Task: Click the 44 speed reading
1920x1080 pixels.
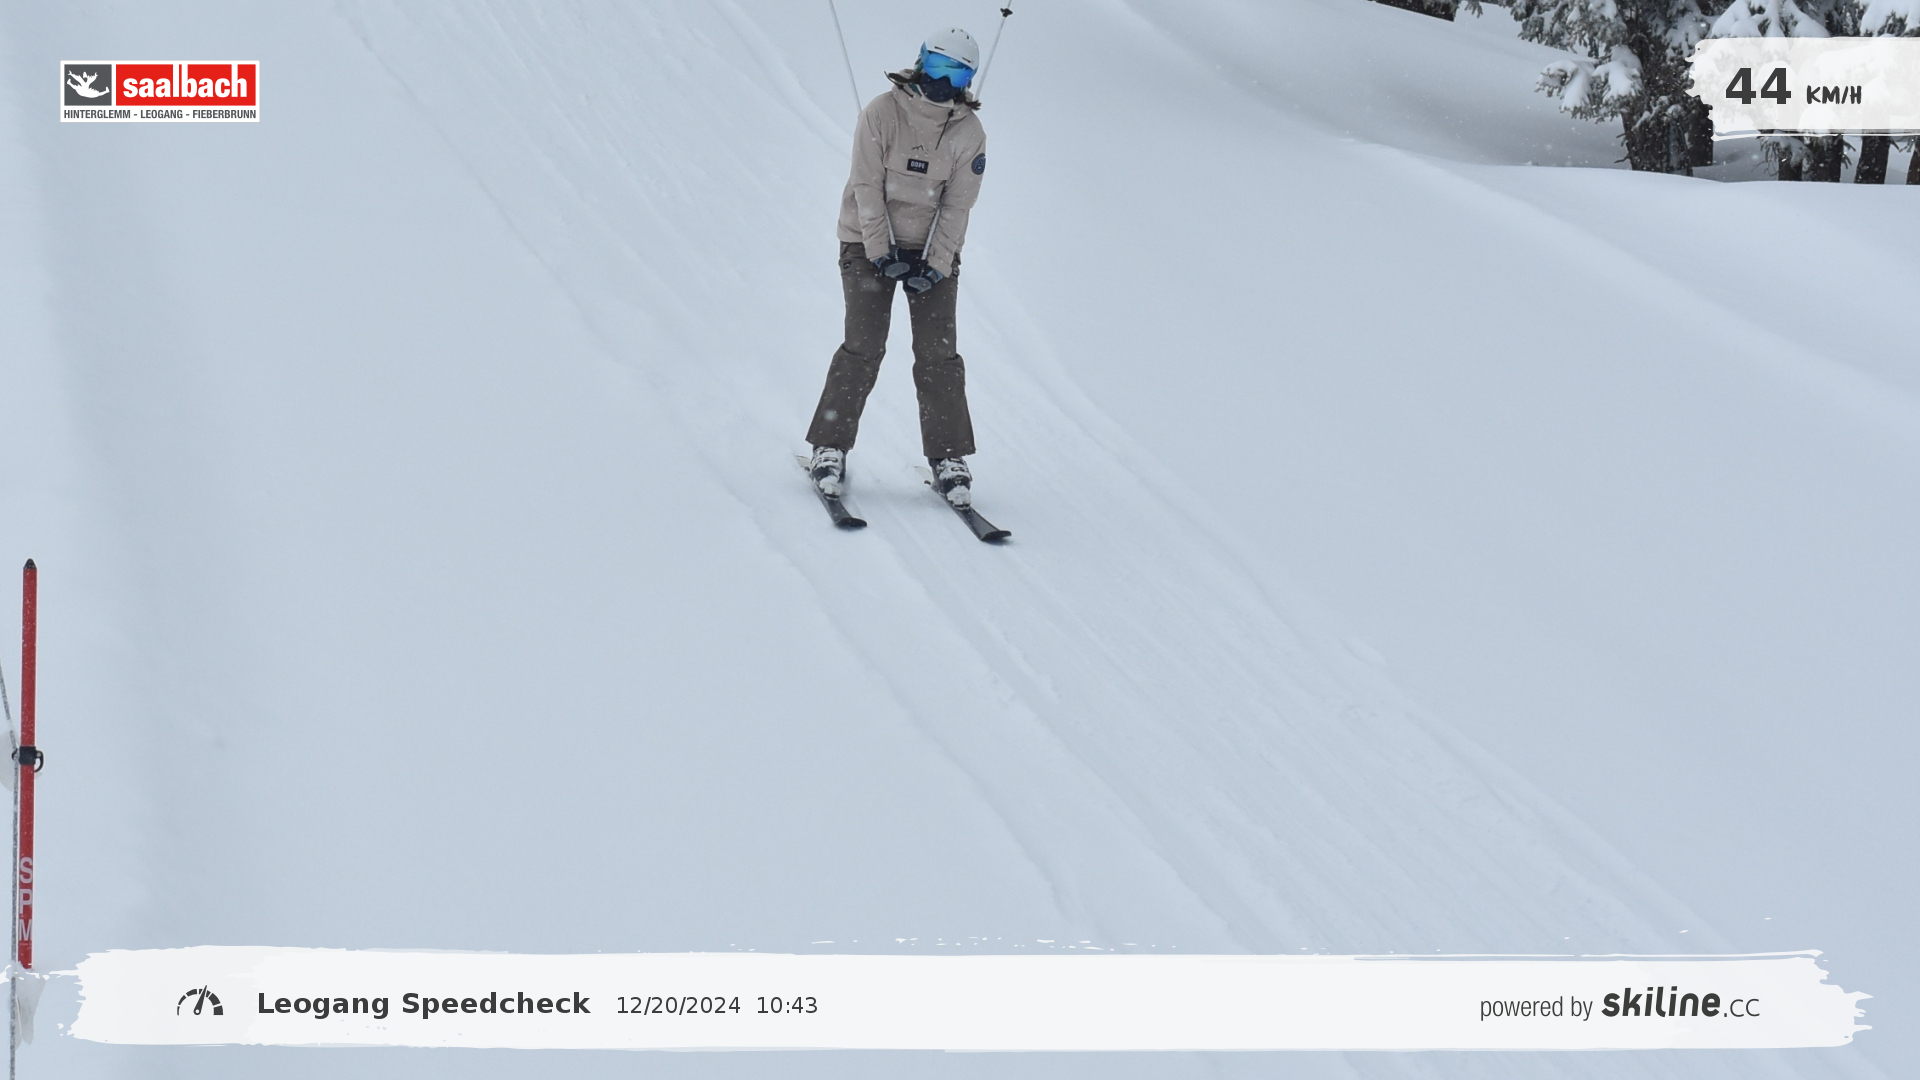Action: 1757,87
